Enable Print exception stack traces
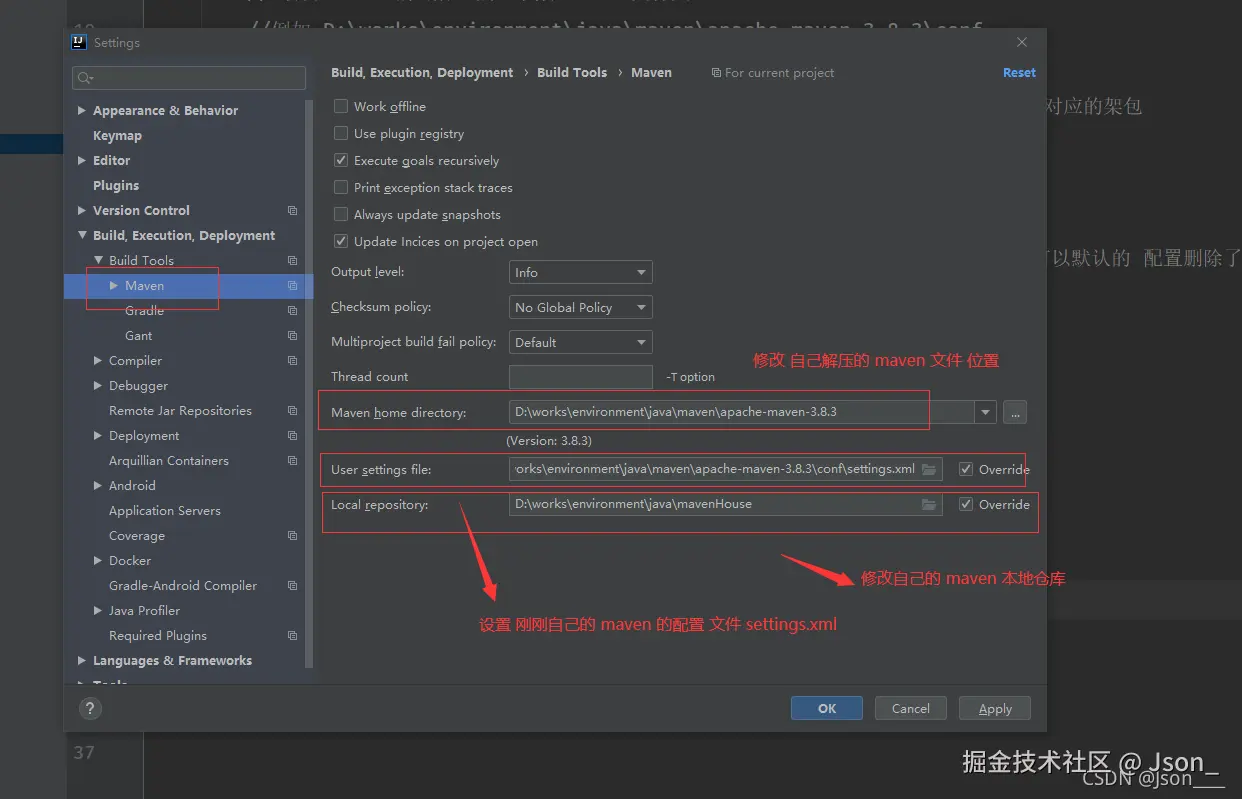This screenshot has height=799, width=1242. pos(341,187)
